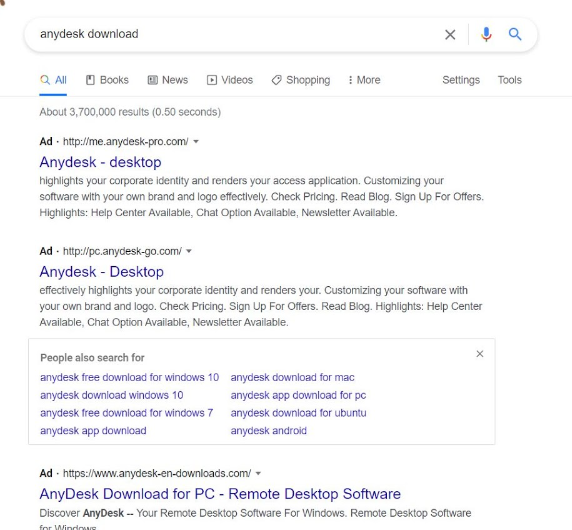The image size is (572, 530).
Task: Expand arrow next to anydesk-en-downloads.com ad URL
Action: click(x=258, y=473)
